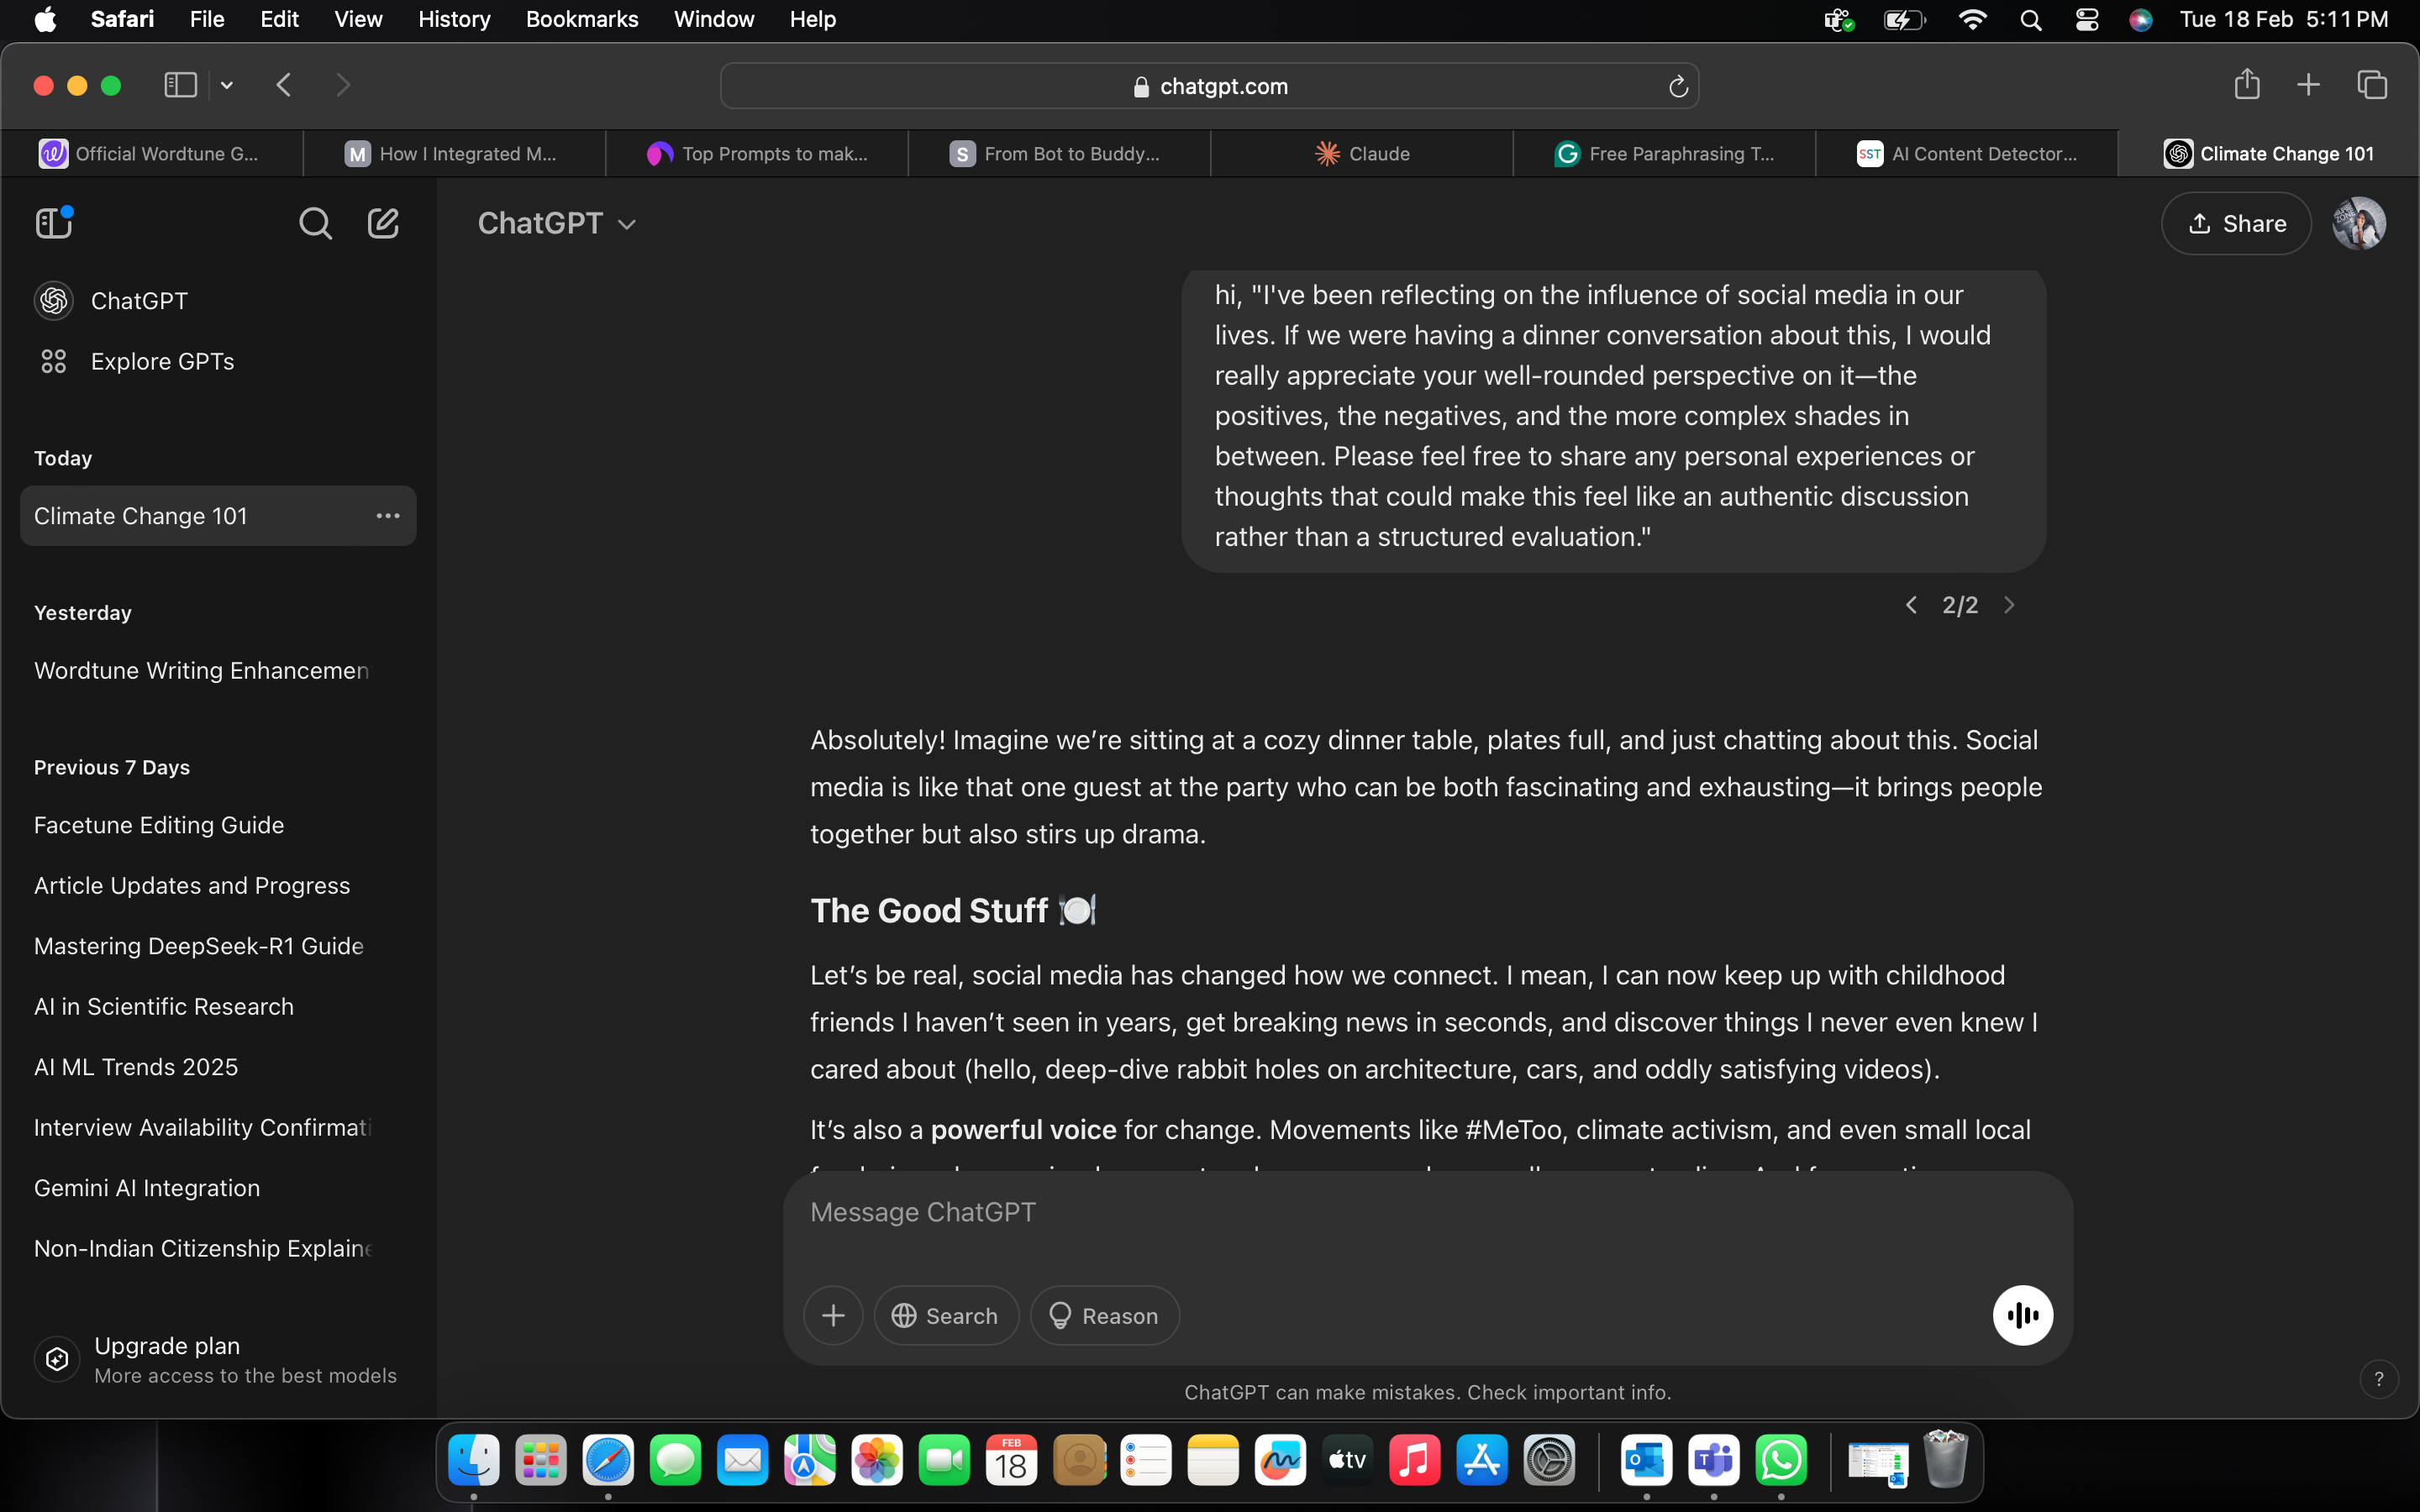Open Finder from the dock

coord(473,1461)
